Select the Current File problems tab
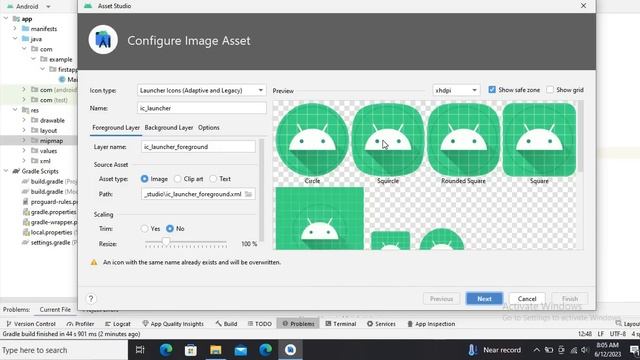640x360 pixels. [x=55, y=309]
